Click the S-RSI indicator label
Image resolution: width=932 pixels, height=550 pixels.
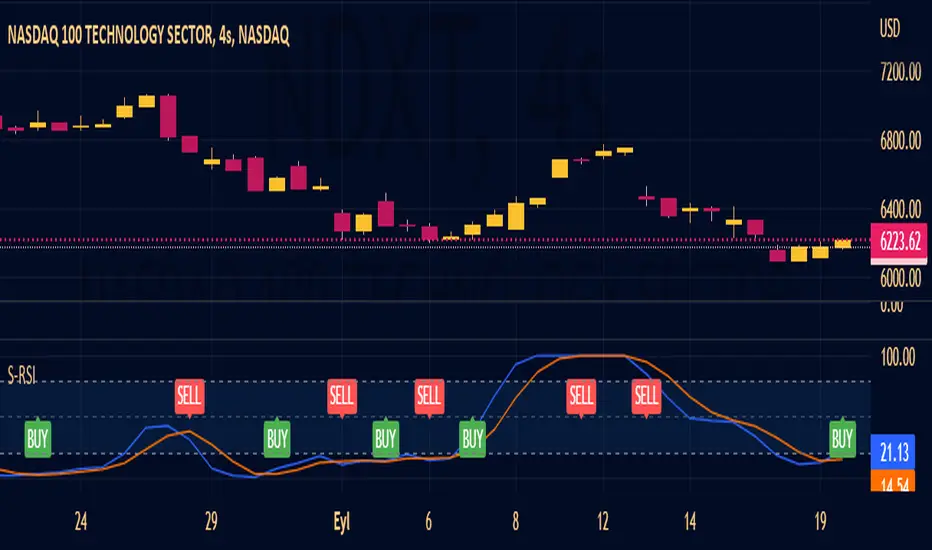pyautogui.click(x=21, y=376)
